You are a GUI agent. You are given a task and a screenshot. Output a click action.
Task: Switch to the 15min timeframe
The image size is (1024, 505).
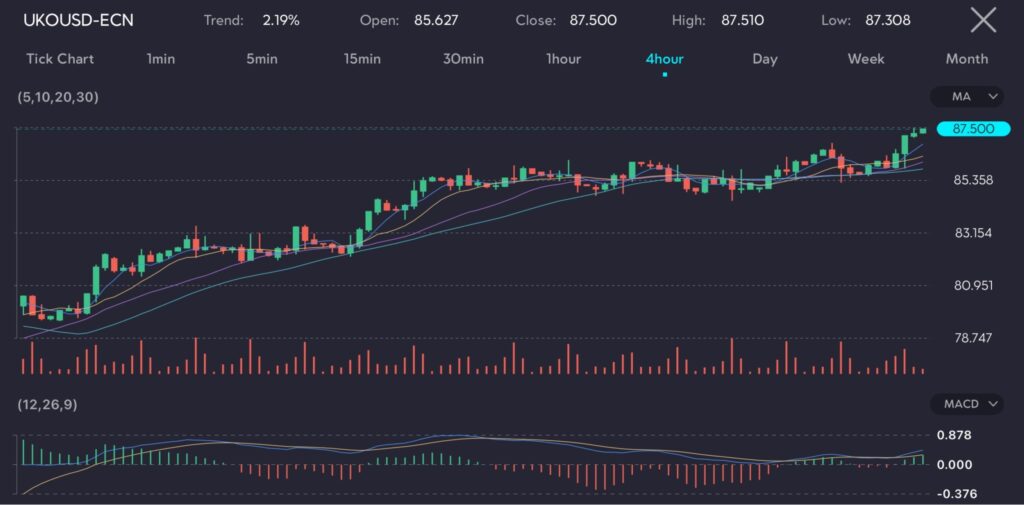coord(362,59)
